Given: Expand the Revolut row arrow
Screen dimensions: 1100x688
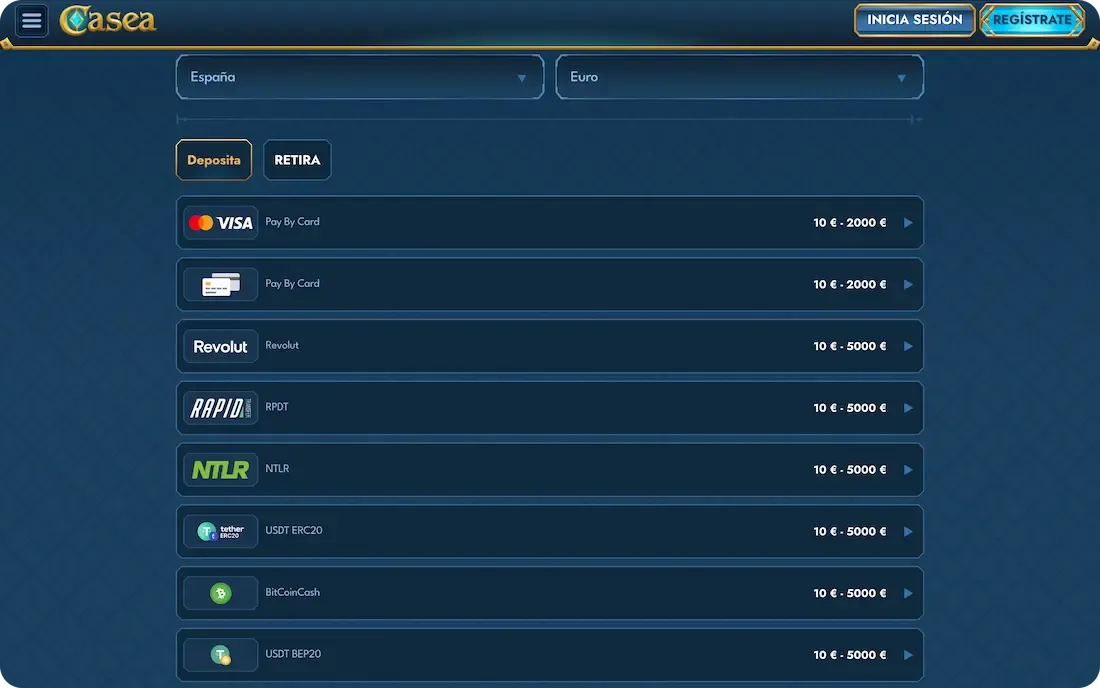Looking at the screenshot, I should (x=908, y=346).
